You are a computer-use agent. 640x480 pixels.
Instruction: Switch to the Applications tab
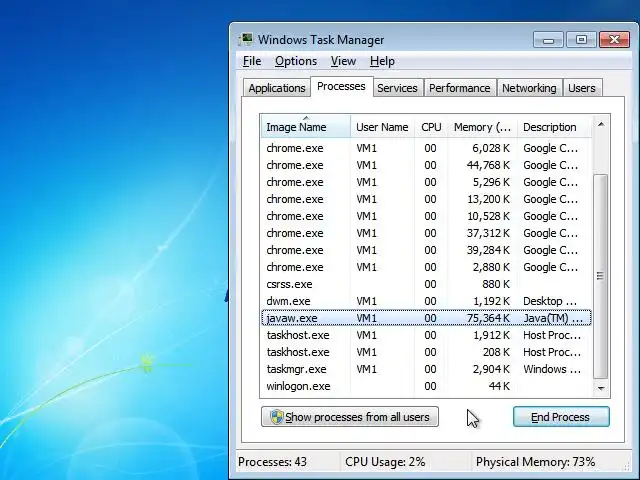277,88
